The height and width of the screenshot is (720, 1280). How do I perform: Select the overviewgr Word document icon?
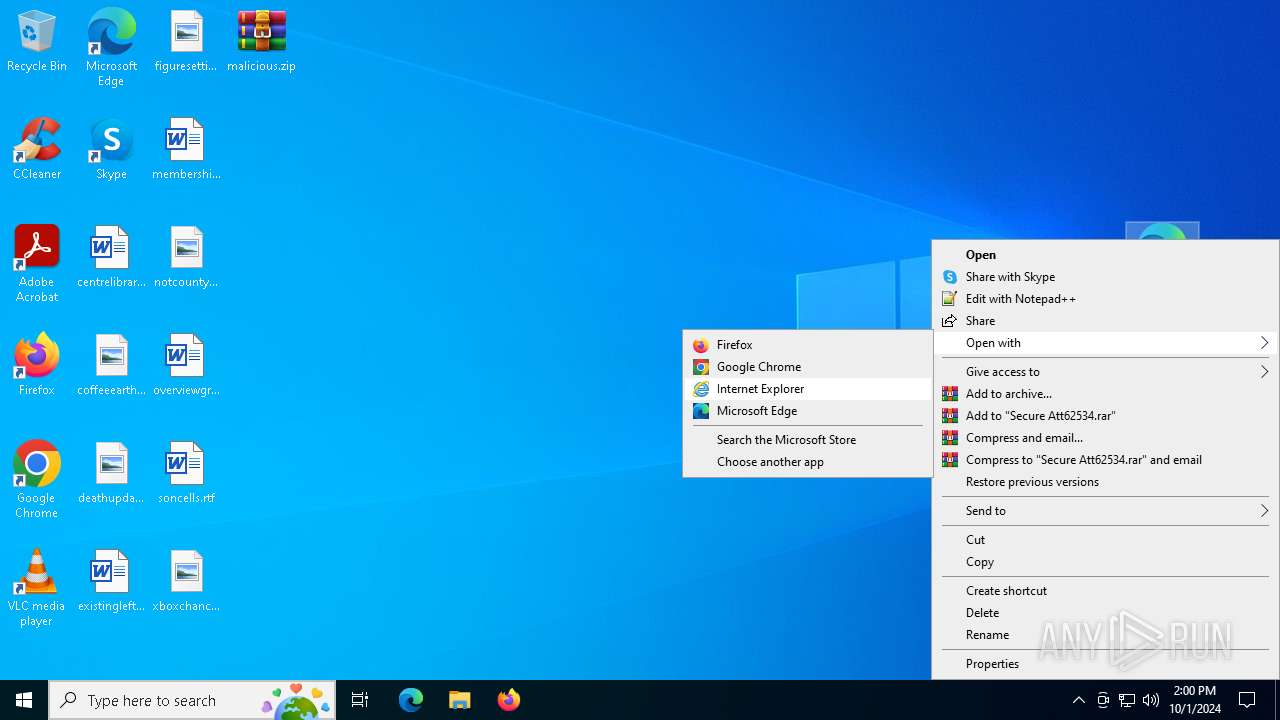coord(186,366)
